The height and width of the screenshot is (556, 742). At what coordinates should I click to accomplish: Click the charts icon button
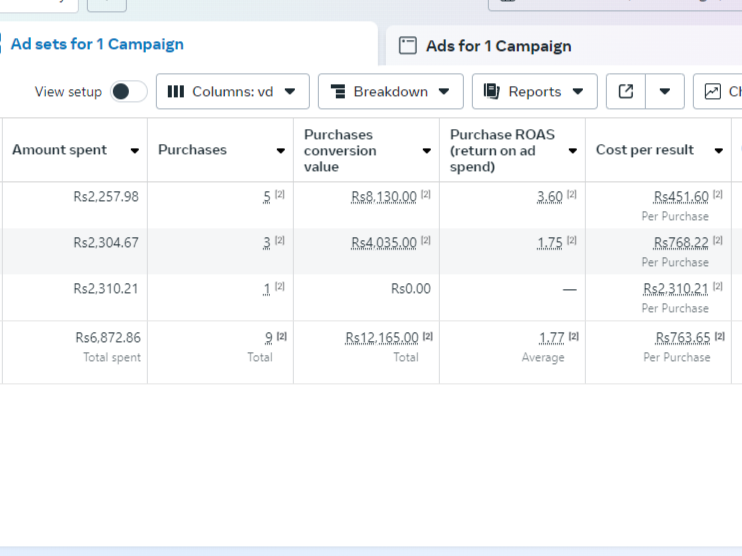pyautogui.click(x=712, y=91)
